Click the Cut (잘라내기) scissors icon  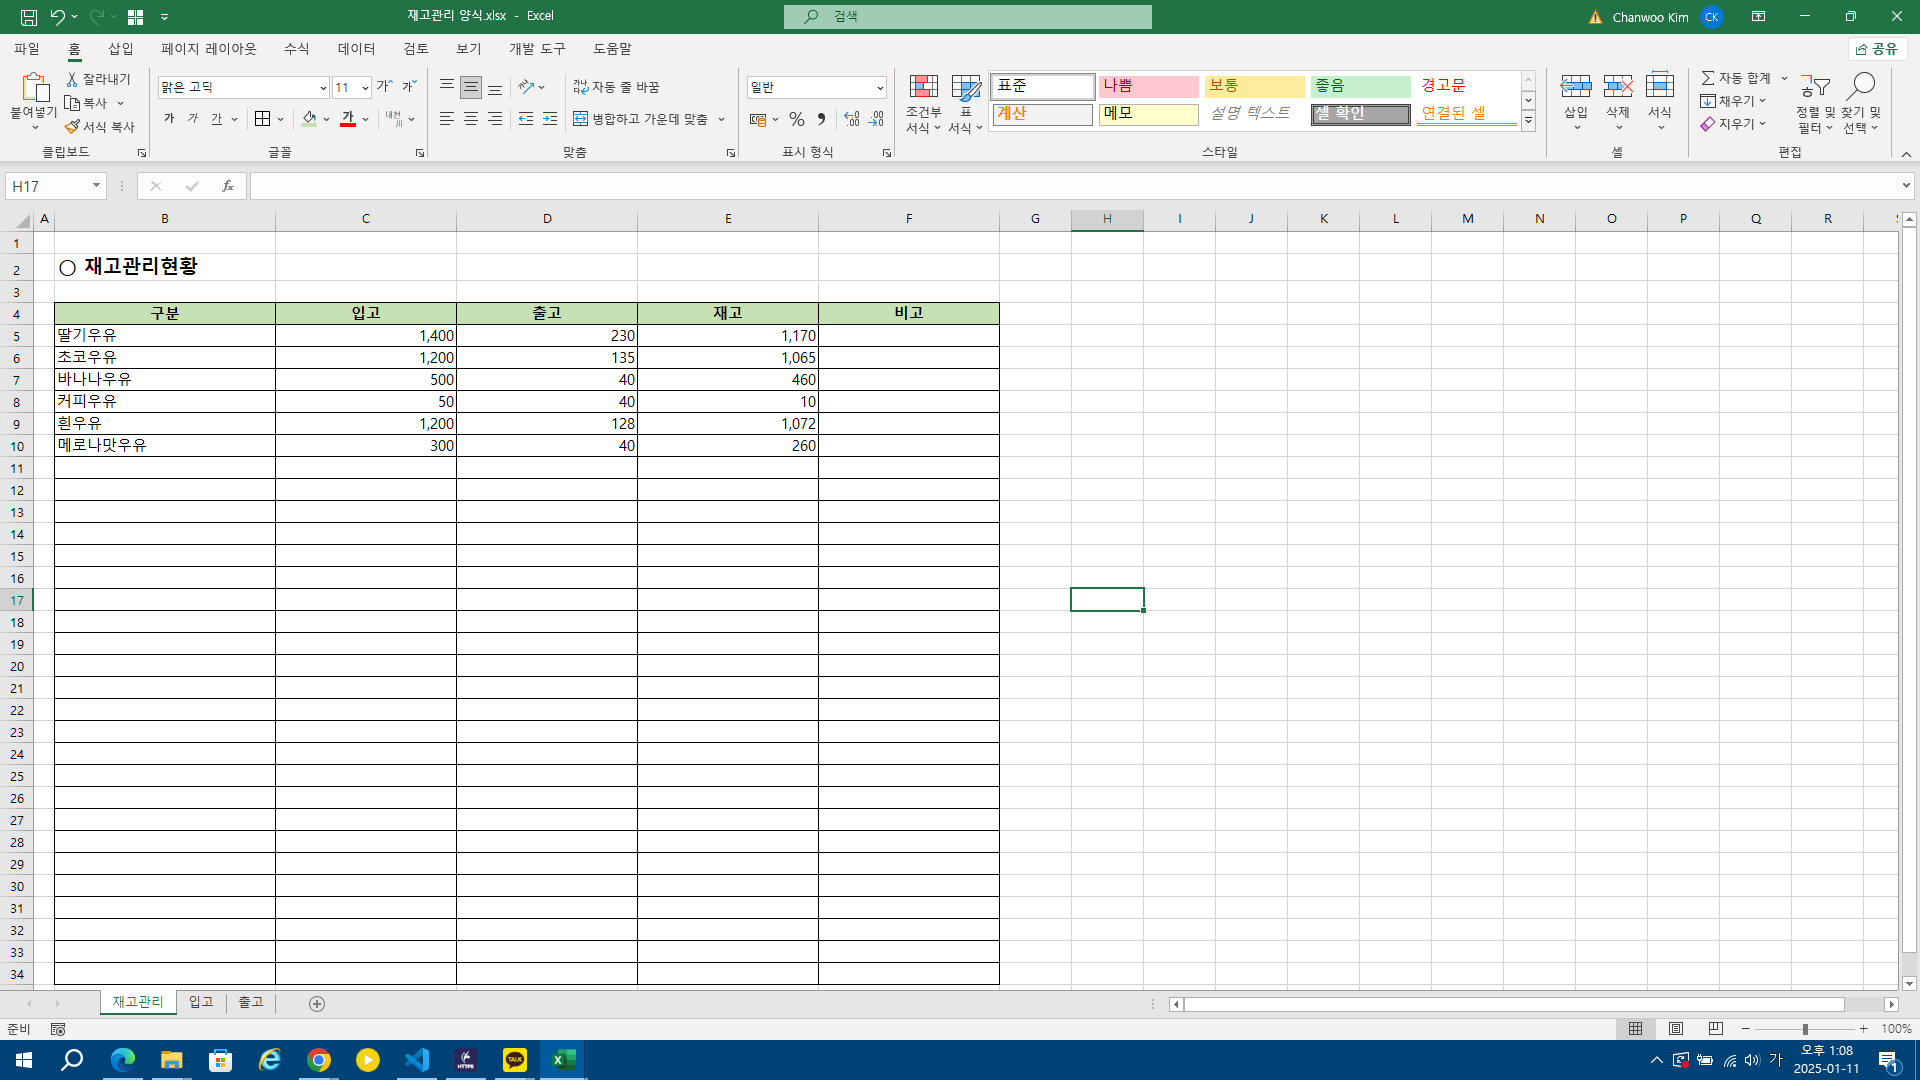tap(72, 79)
